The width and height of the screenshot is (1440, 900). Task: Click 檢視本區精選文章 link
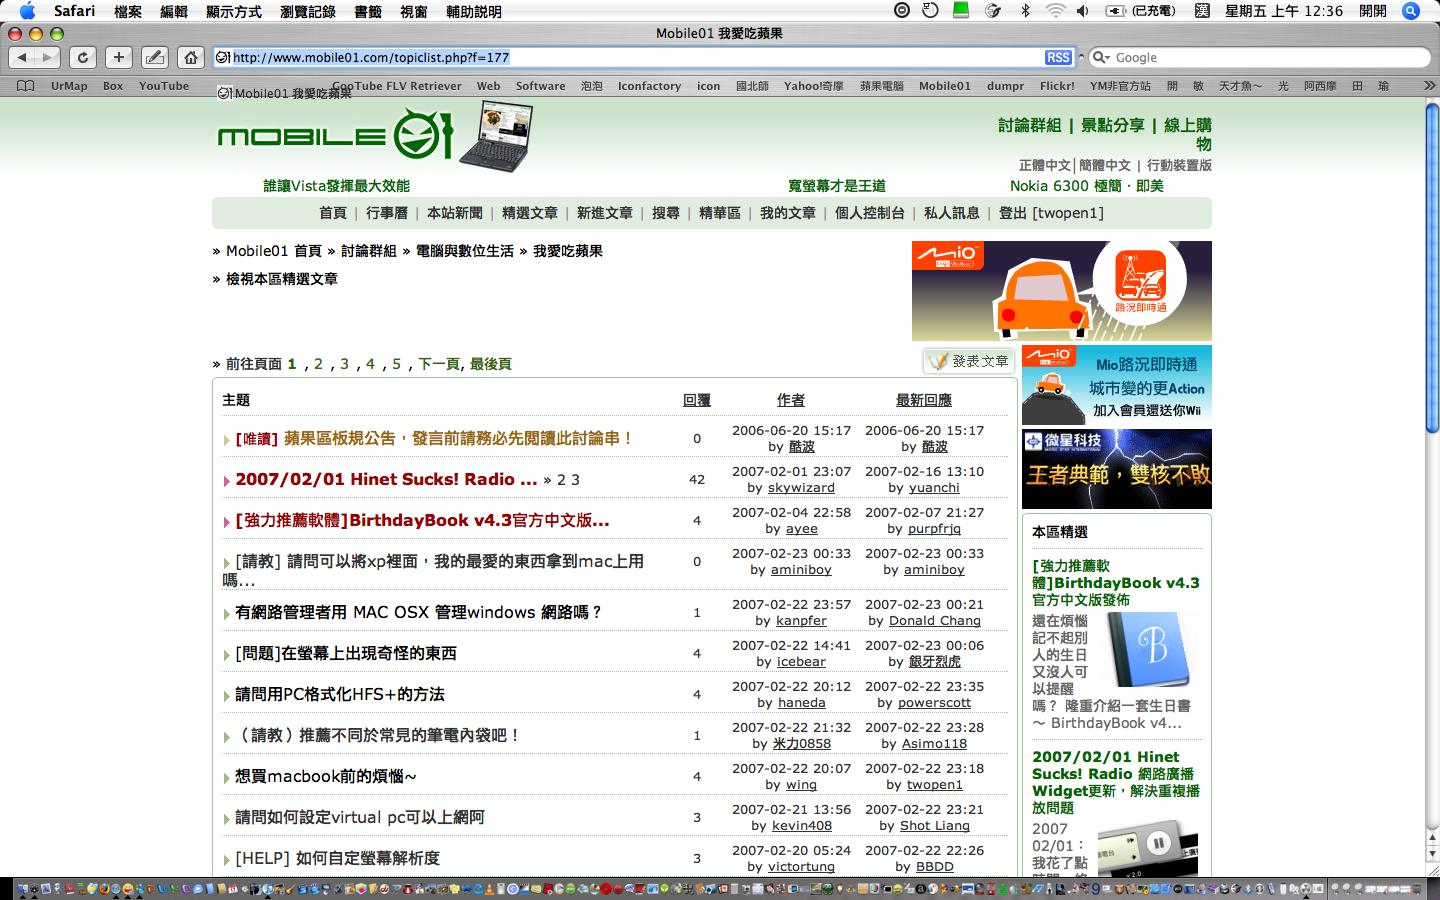pyautogui.click(x=282, y=279)
